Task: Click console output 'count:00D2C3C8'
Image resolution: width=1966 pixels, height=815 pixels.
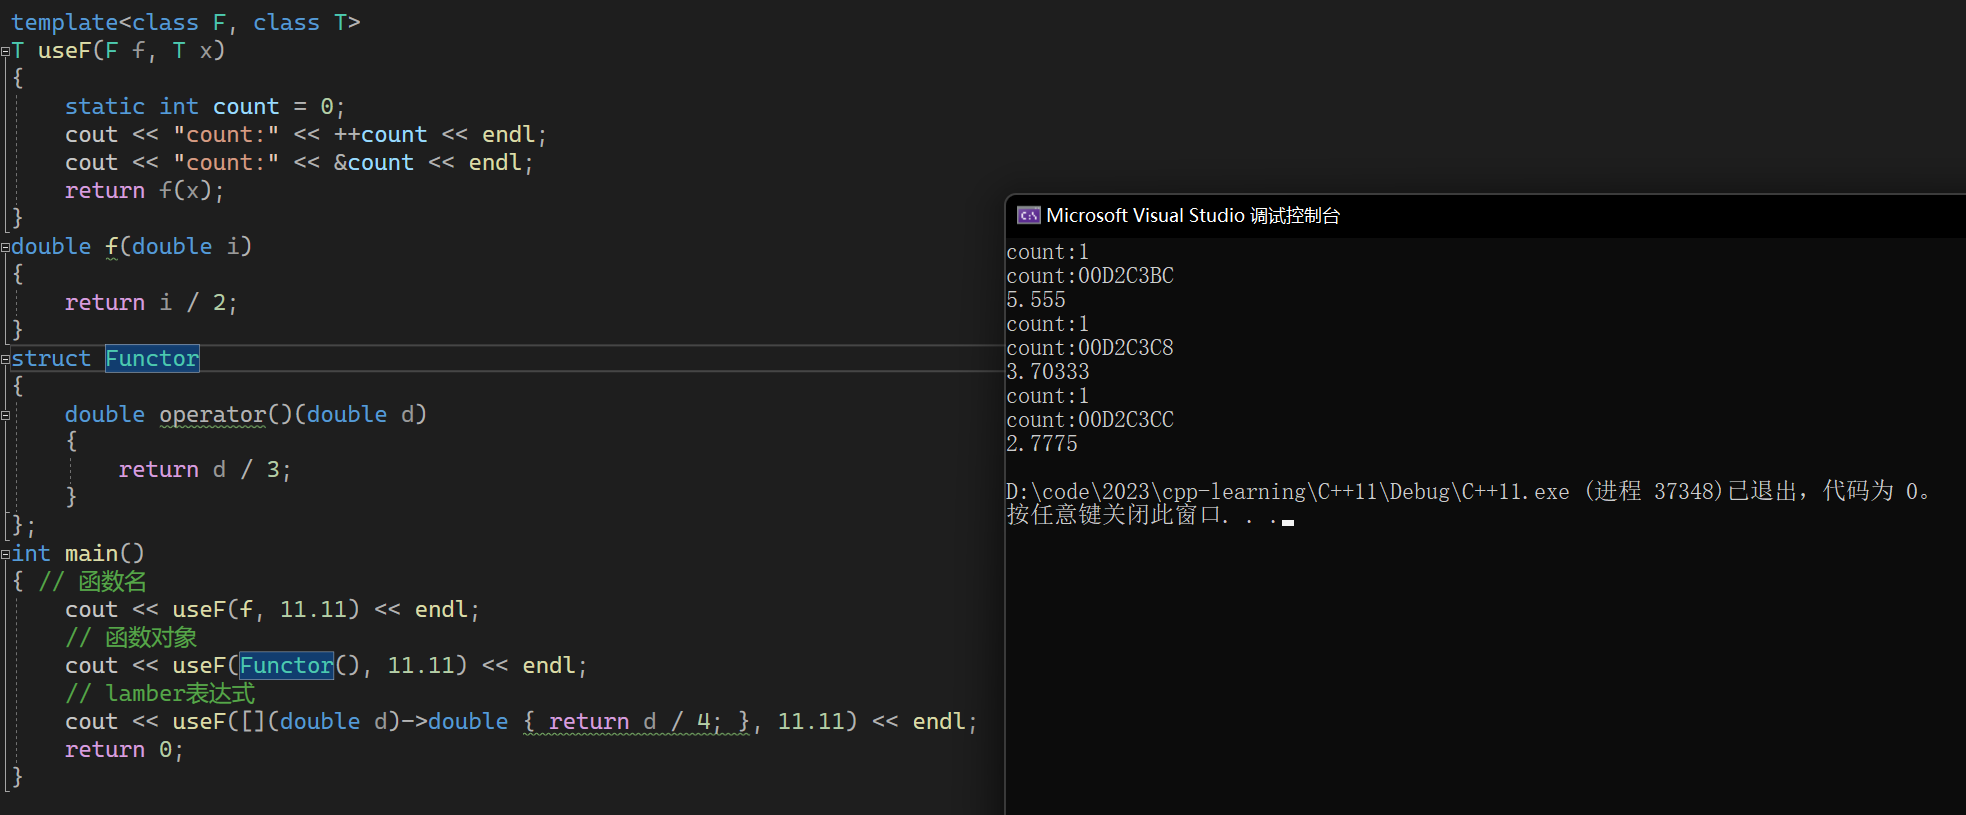Action: (1090, 348)
